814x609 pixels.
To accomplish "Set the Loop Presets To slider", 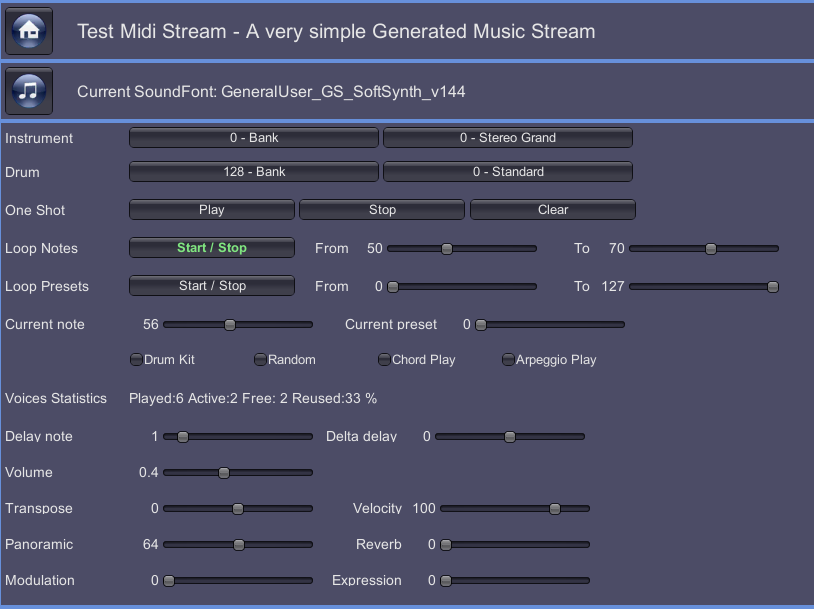I will (x=704, y=287).
